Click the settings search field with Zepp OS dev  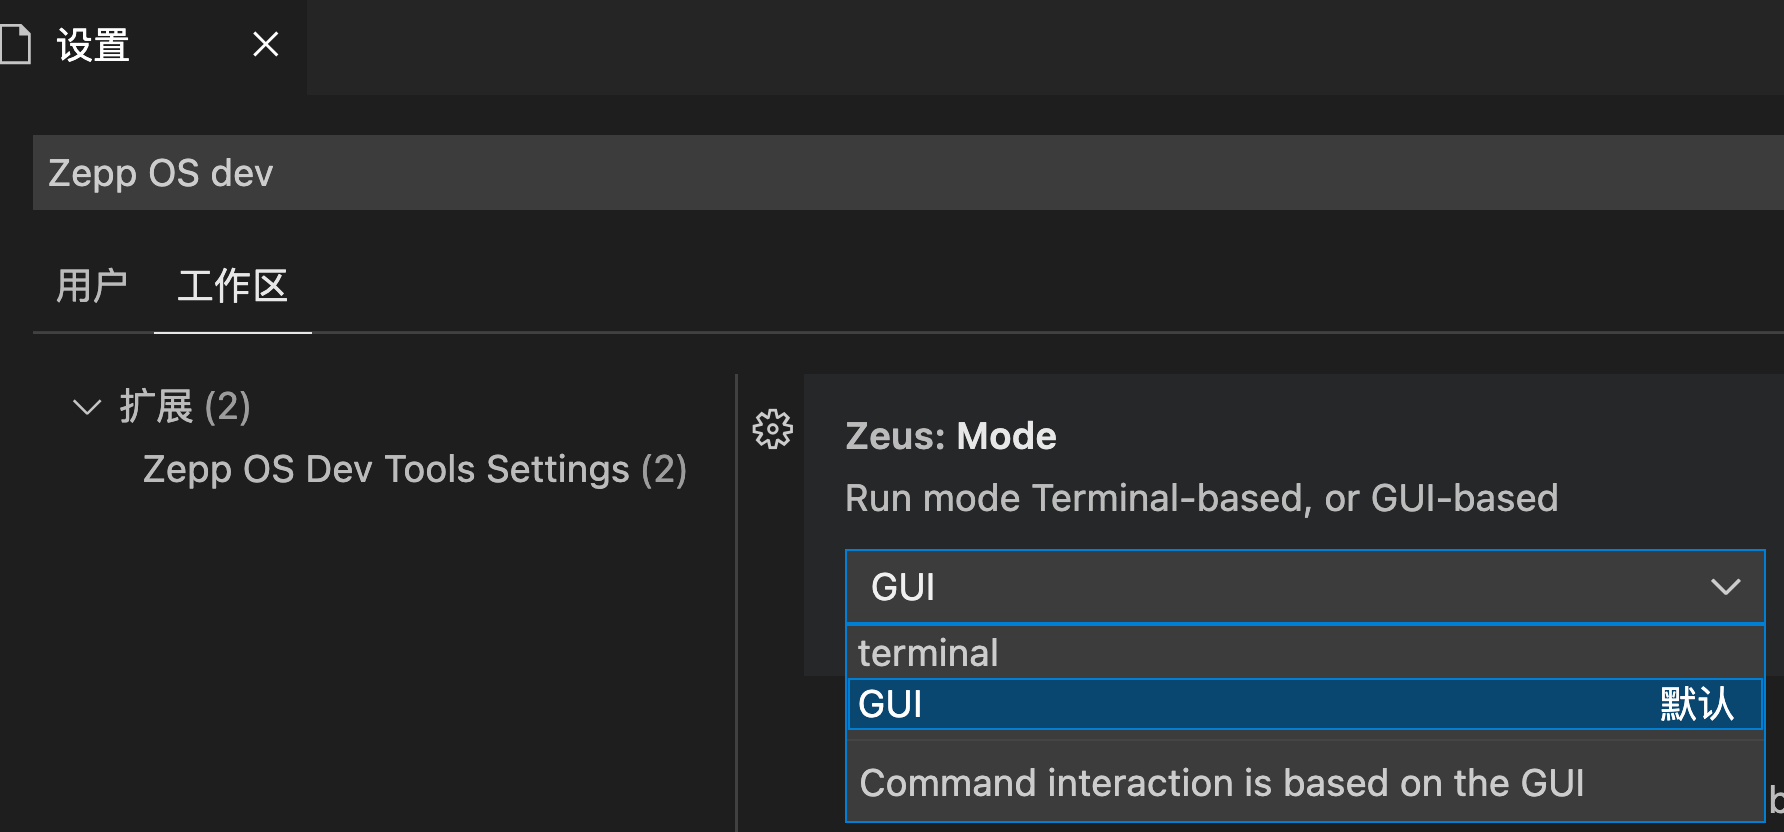(900, 173)
